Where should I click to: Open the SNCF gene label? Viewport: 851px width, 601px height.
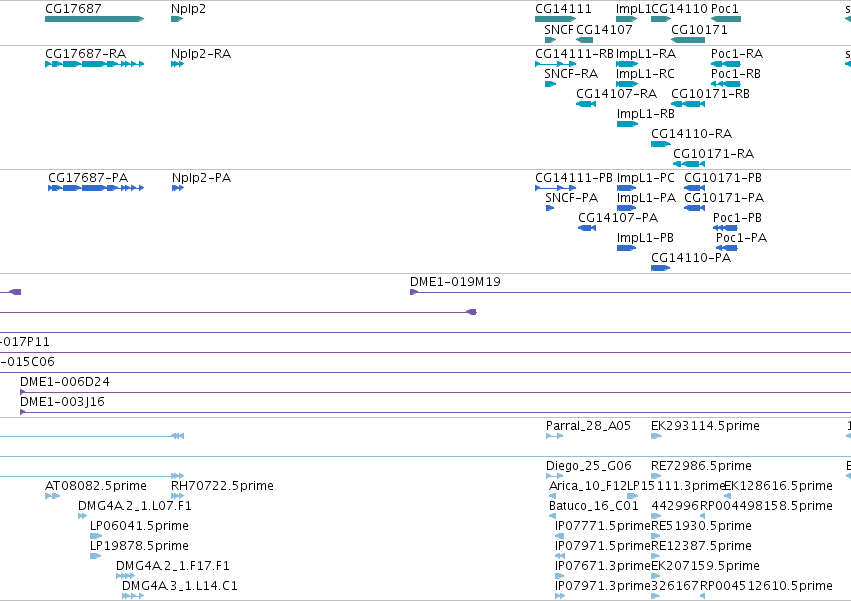click(558, 29)
